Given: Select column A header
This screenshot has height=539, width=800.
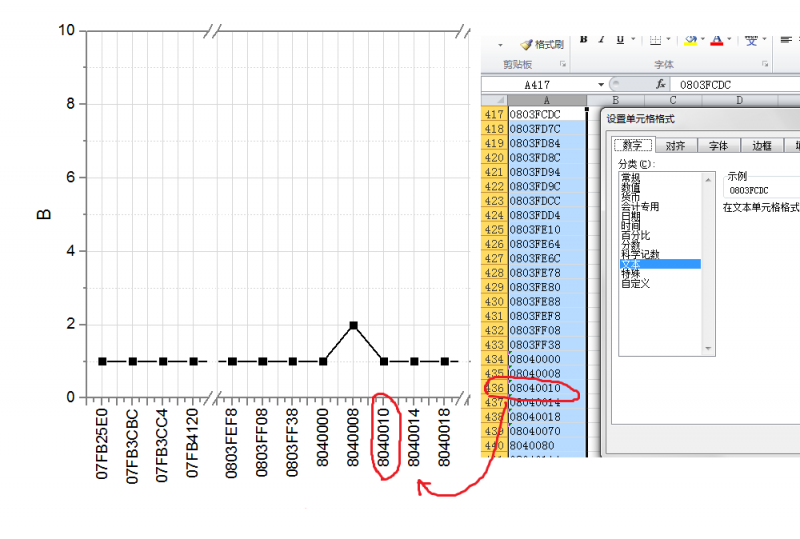Looking at the screenshot, I should point(547,100).
